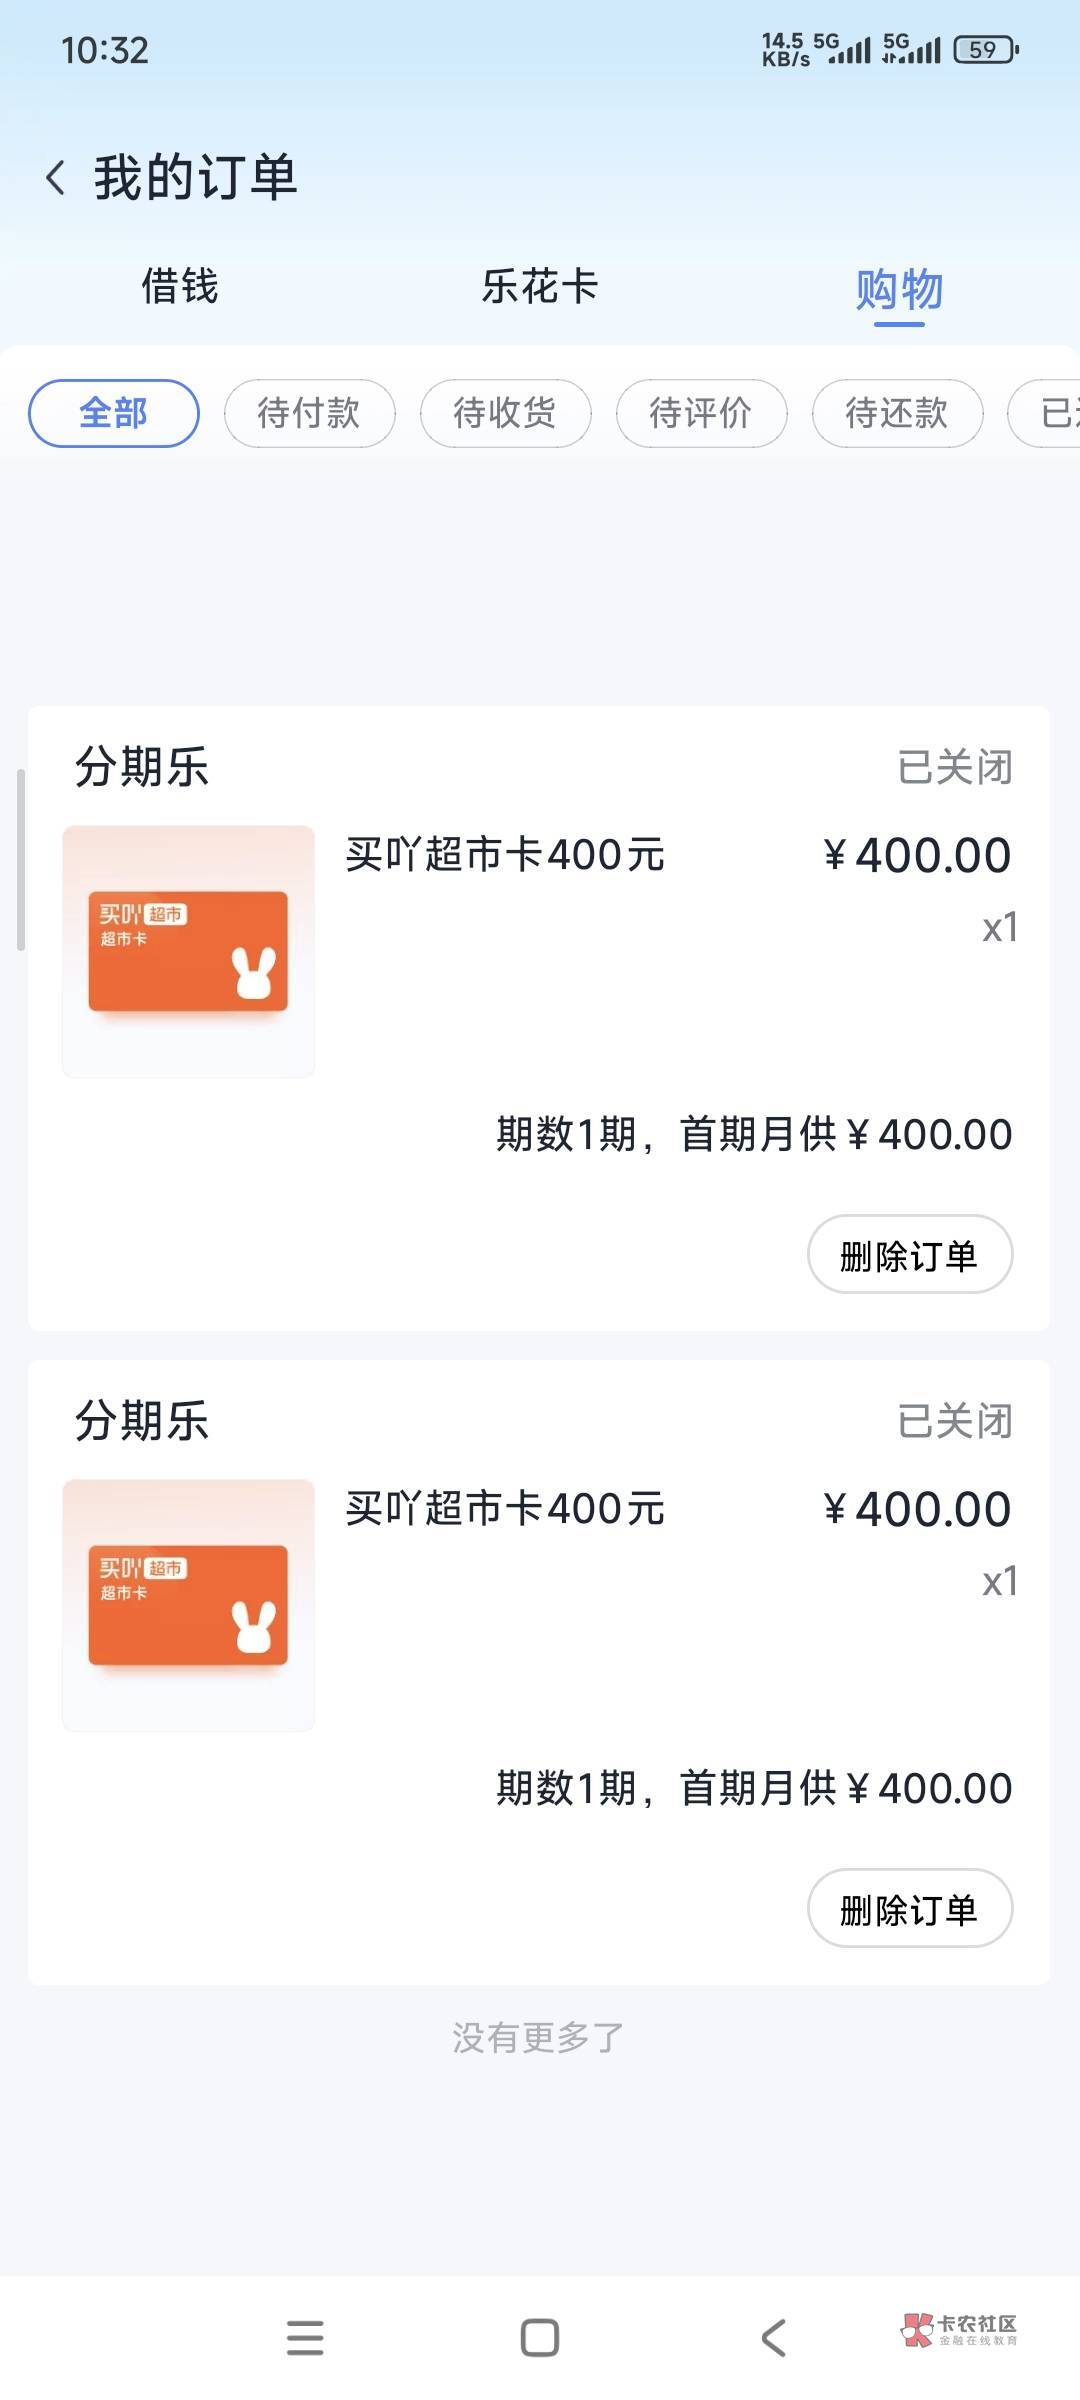The image size is (1080, 2400).
Task: Filter orders by 待付款
Action: (x=309, y=413)
